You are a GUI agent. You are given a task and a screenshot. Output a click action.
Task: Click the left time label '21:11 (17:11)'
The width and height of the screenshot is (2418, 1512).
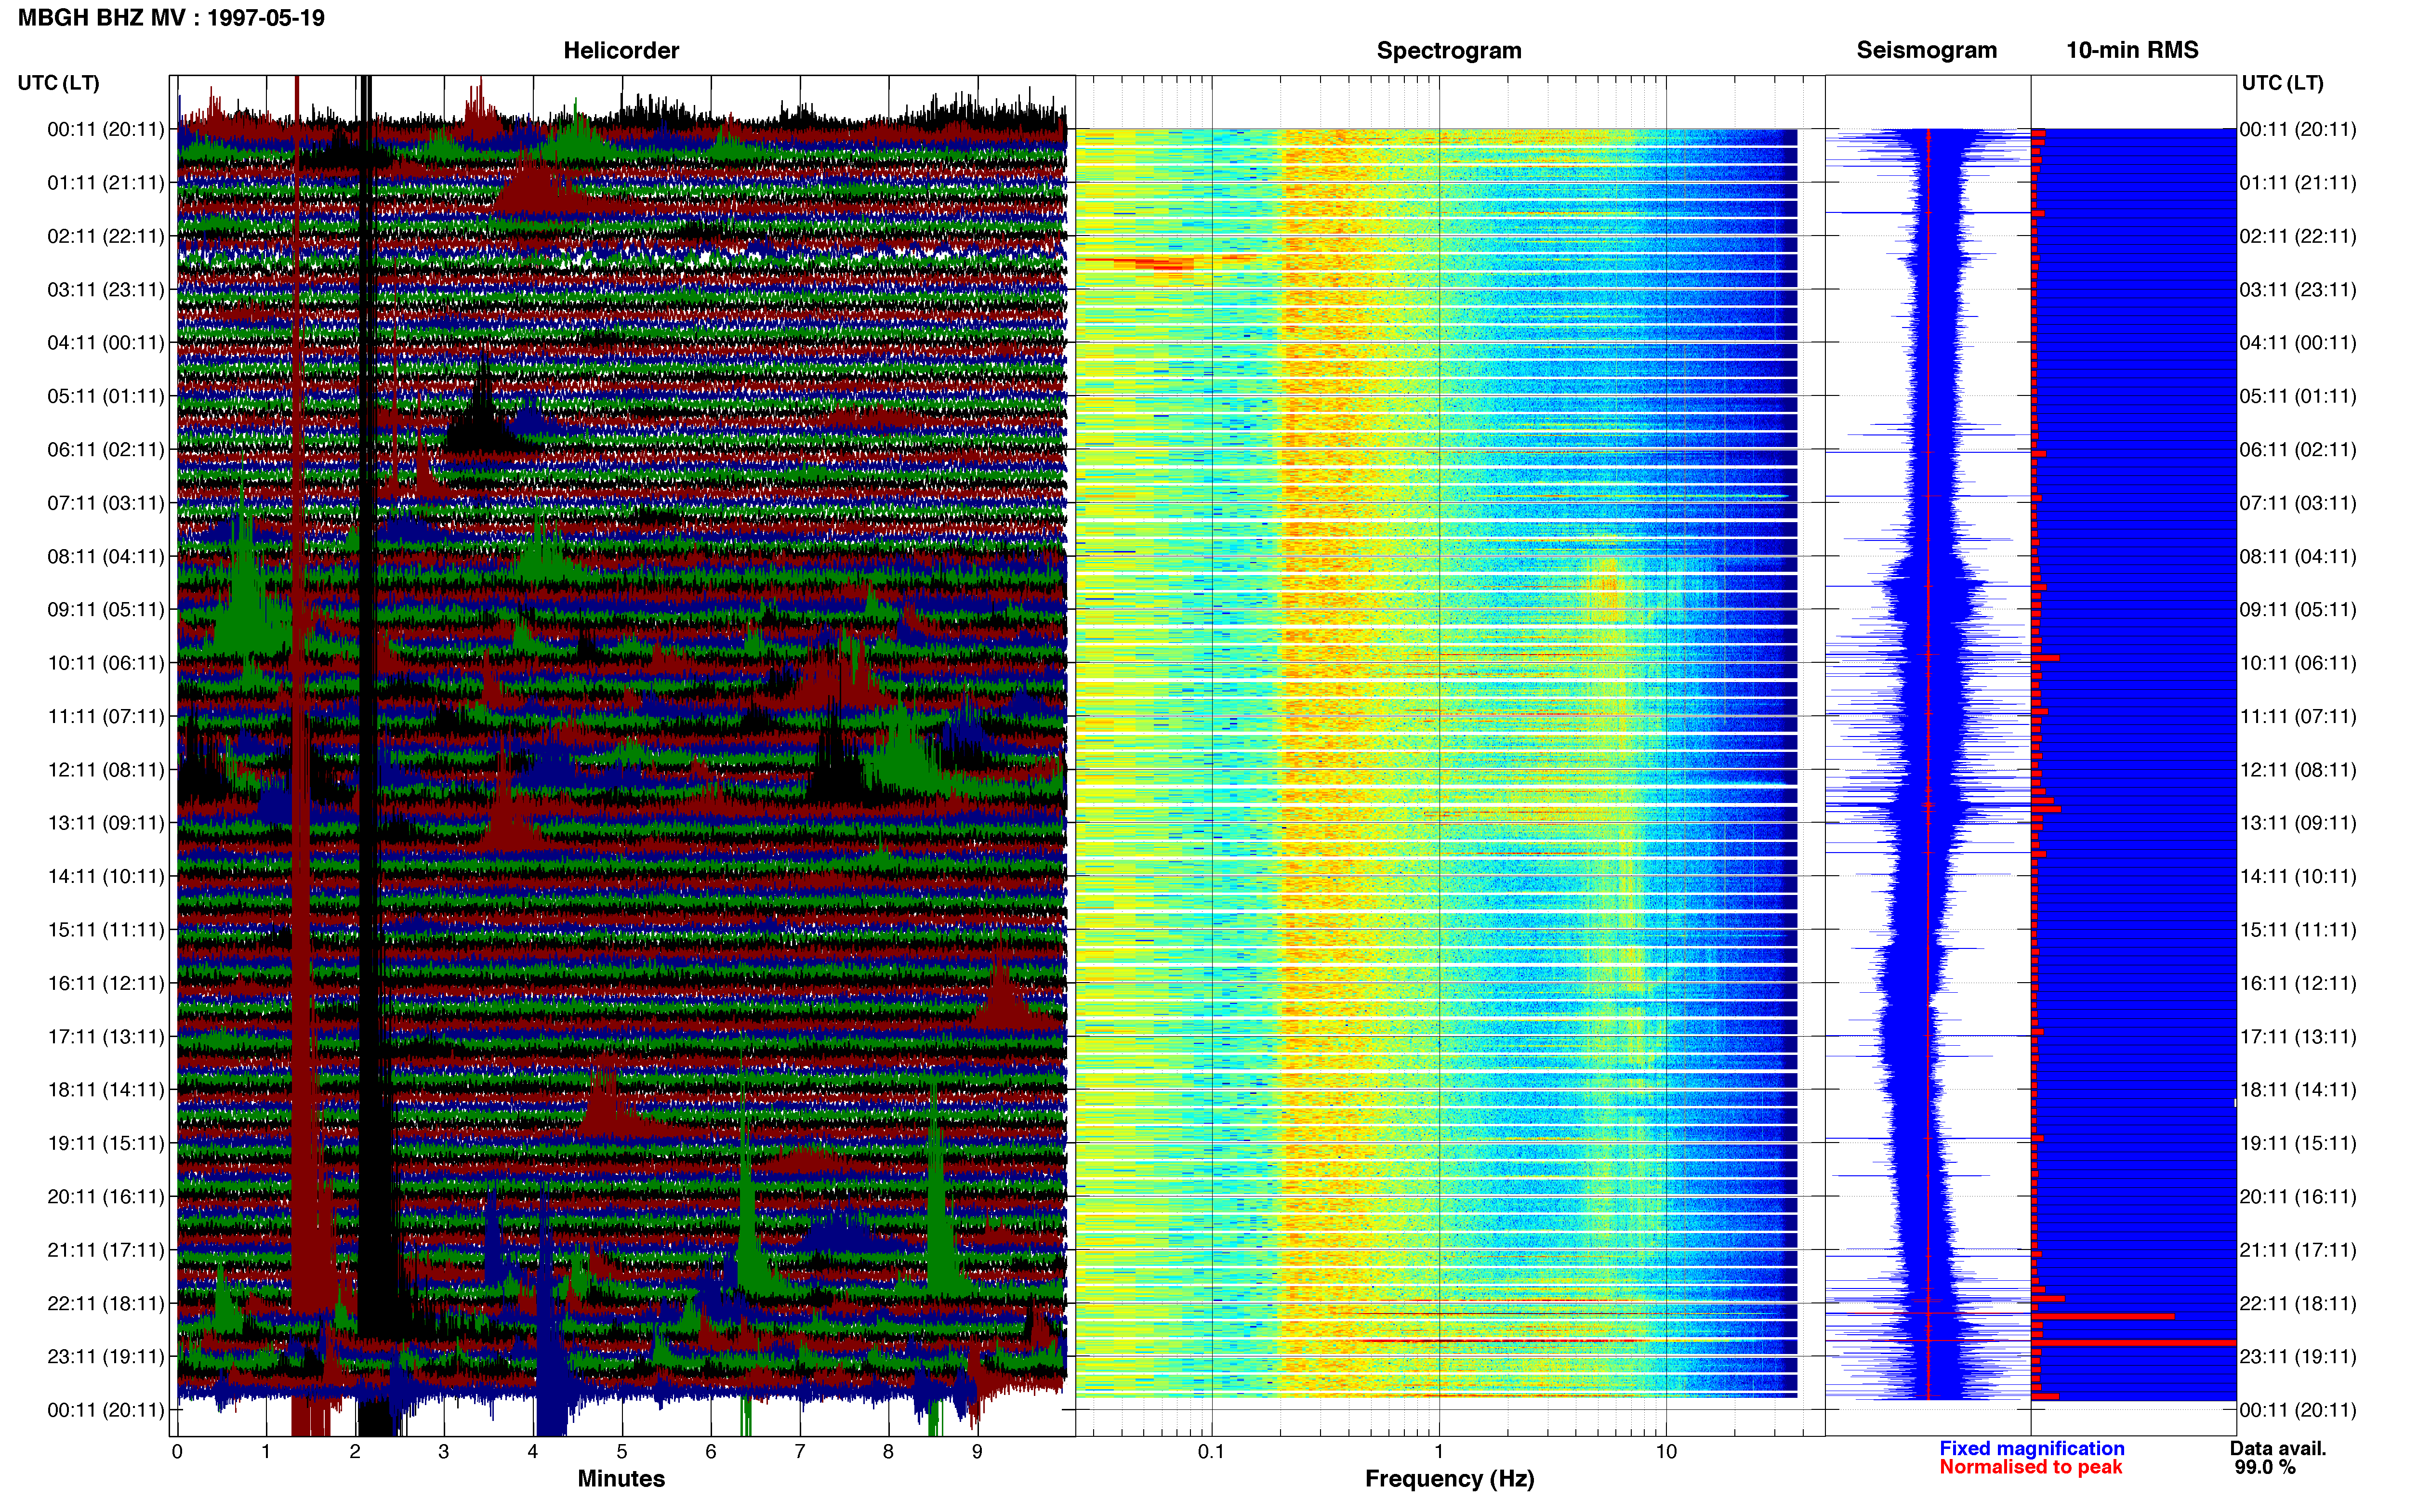click(x=106, y=1250)
